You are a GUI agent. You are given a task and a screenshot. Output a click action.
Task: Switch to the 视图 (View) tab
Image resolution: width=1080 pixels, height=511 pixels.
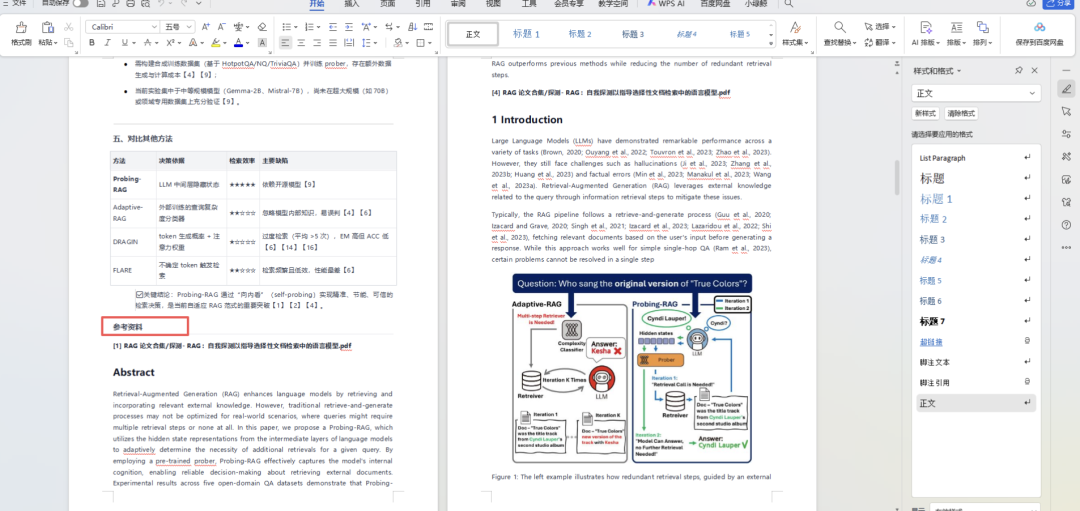[x=493, y=3]
